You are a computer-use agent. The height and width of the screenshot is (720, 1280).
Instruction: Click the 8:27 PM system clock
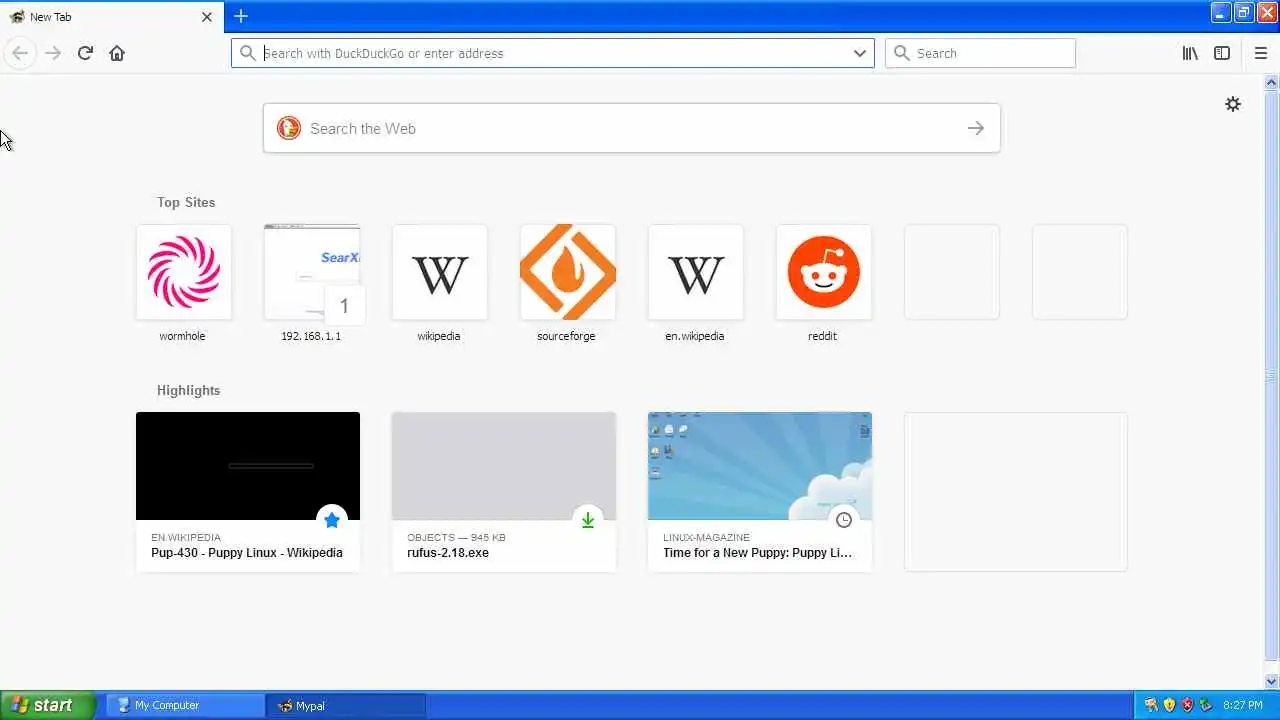tap(1244, 705)
